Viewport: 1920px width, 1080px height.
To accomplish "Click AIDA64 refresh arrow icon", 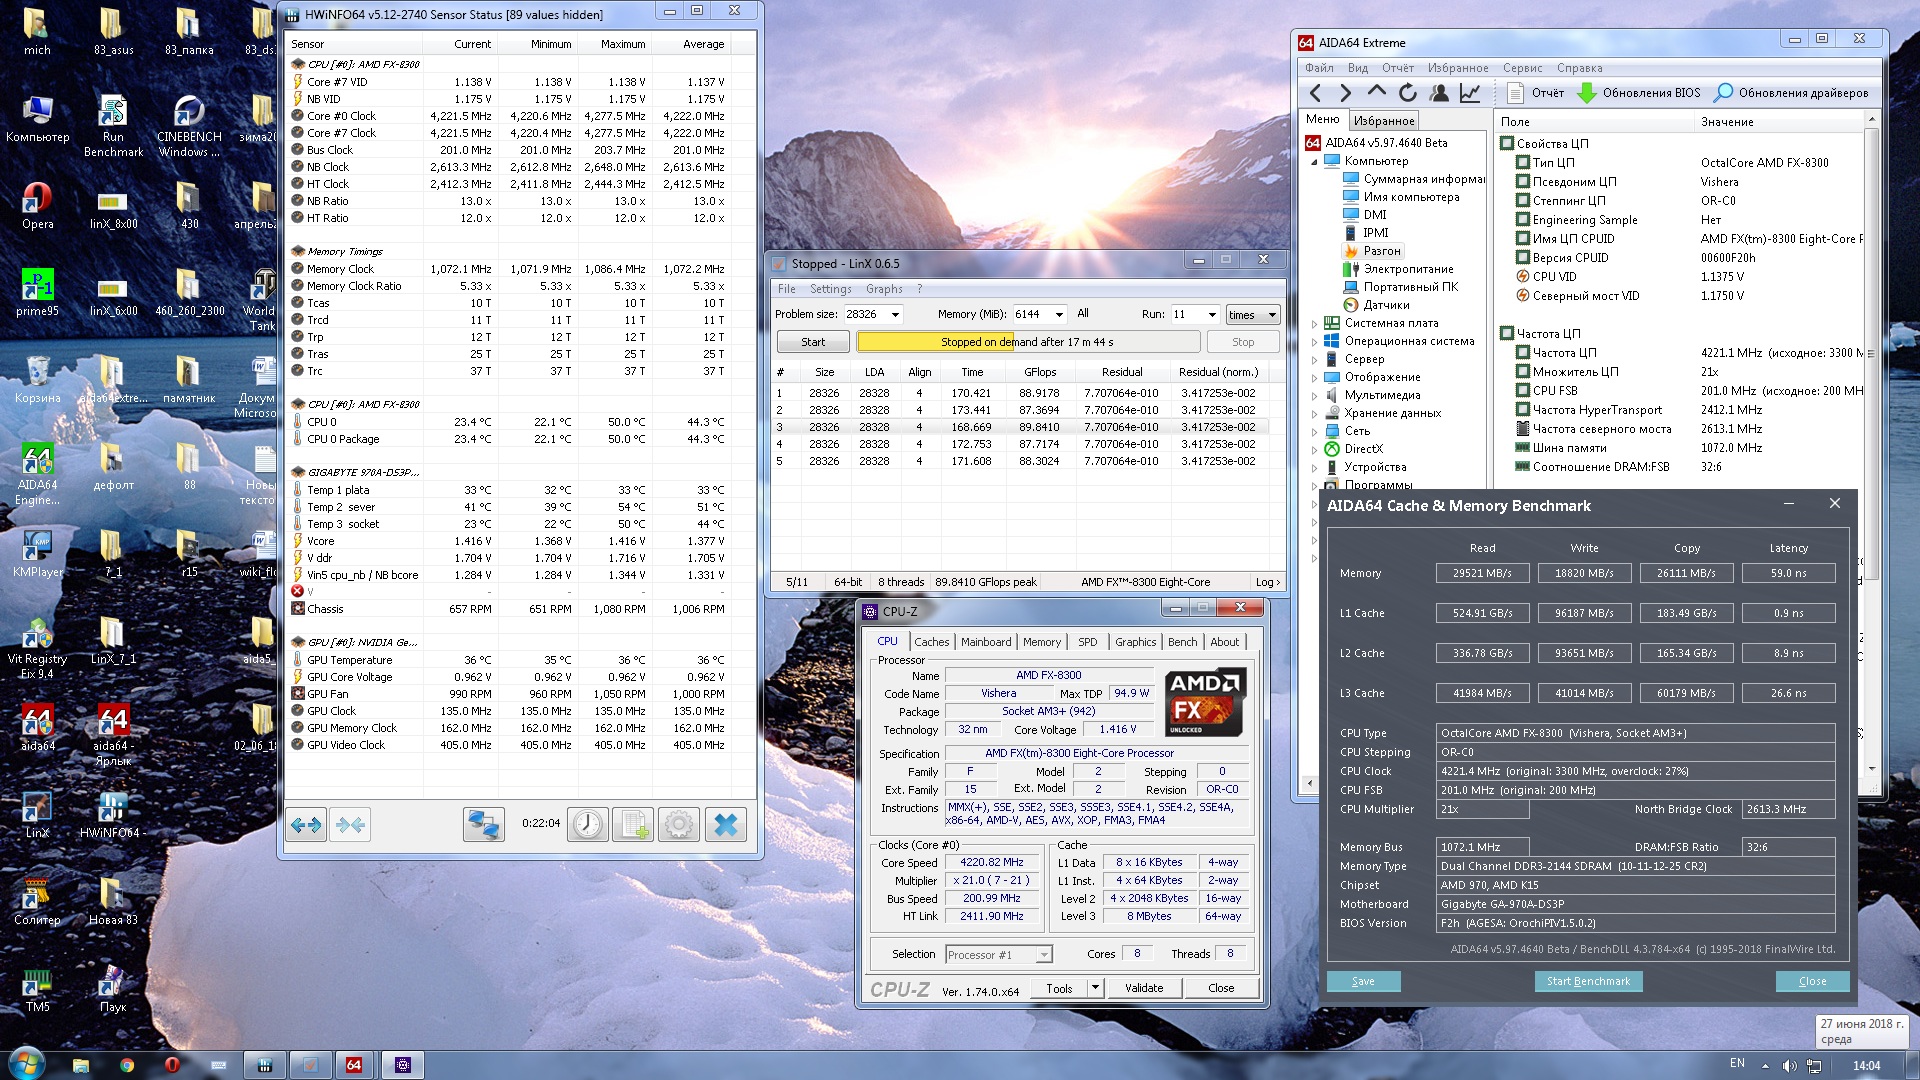I will coord(1408,93).
